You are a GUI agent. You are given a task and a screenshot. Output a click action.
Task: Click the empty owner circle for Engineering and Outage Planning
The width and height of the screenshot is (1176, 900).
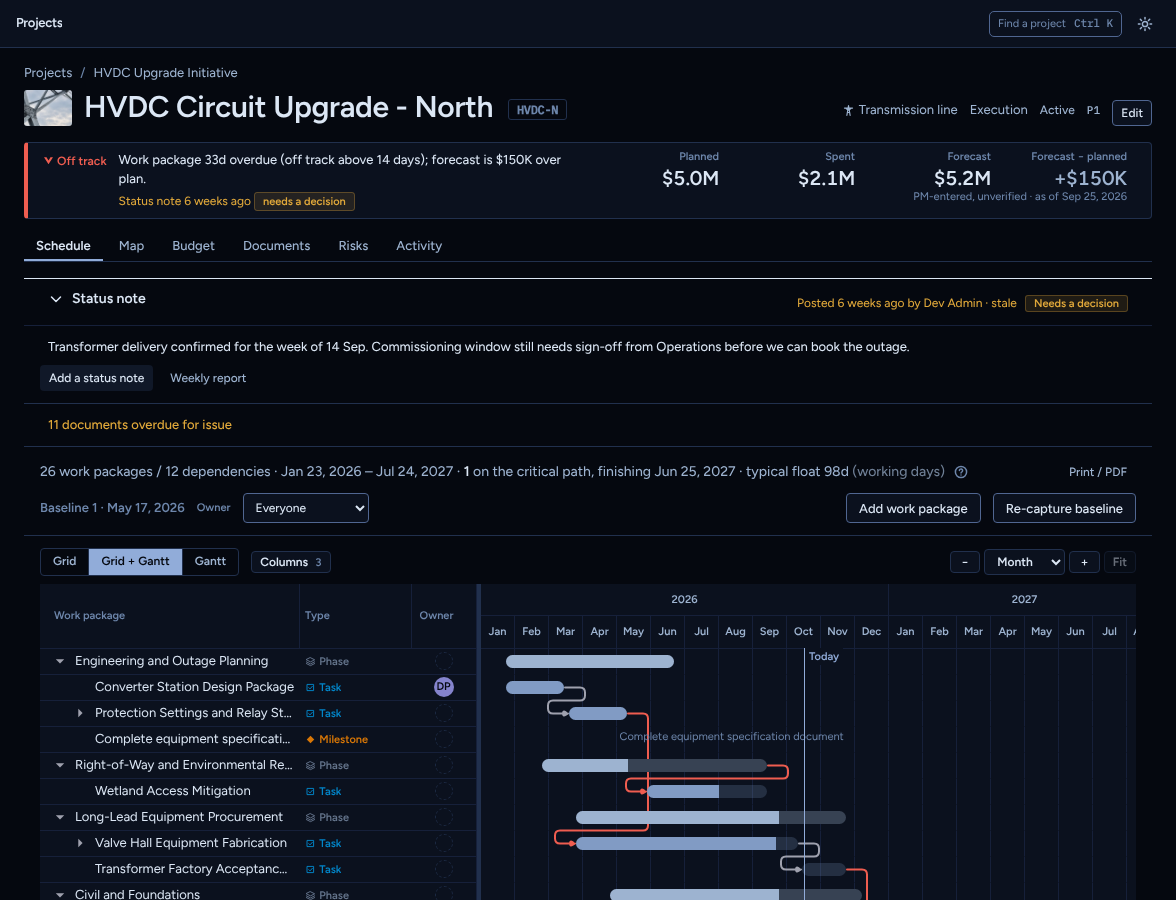tap(444, 661)
